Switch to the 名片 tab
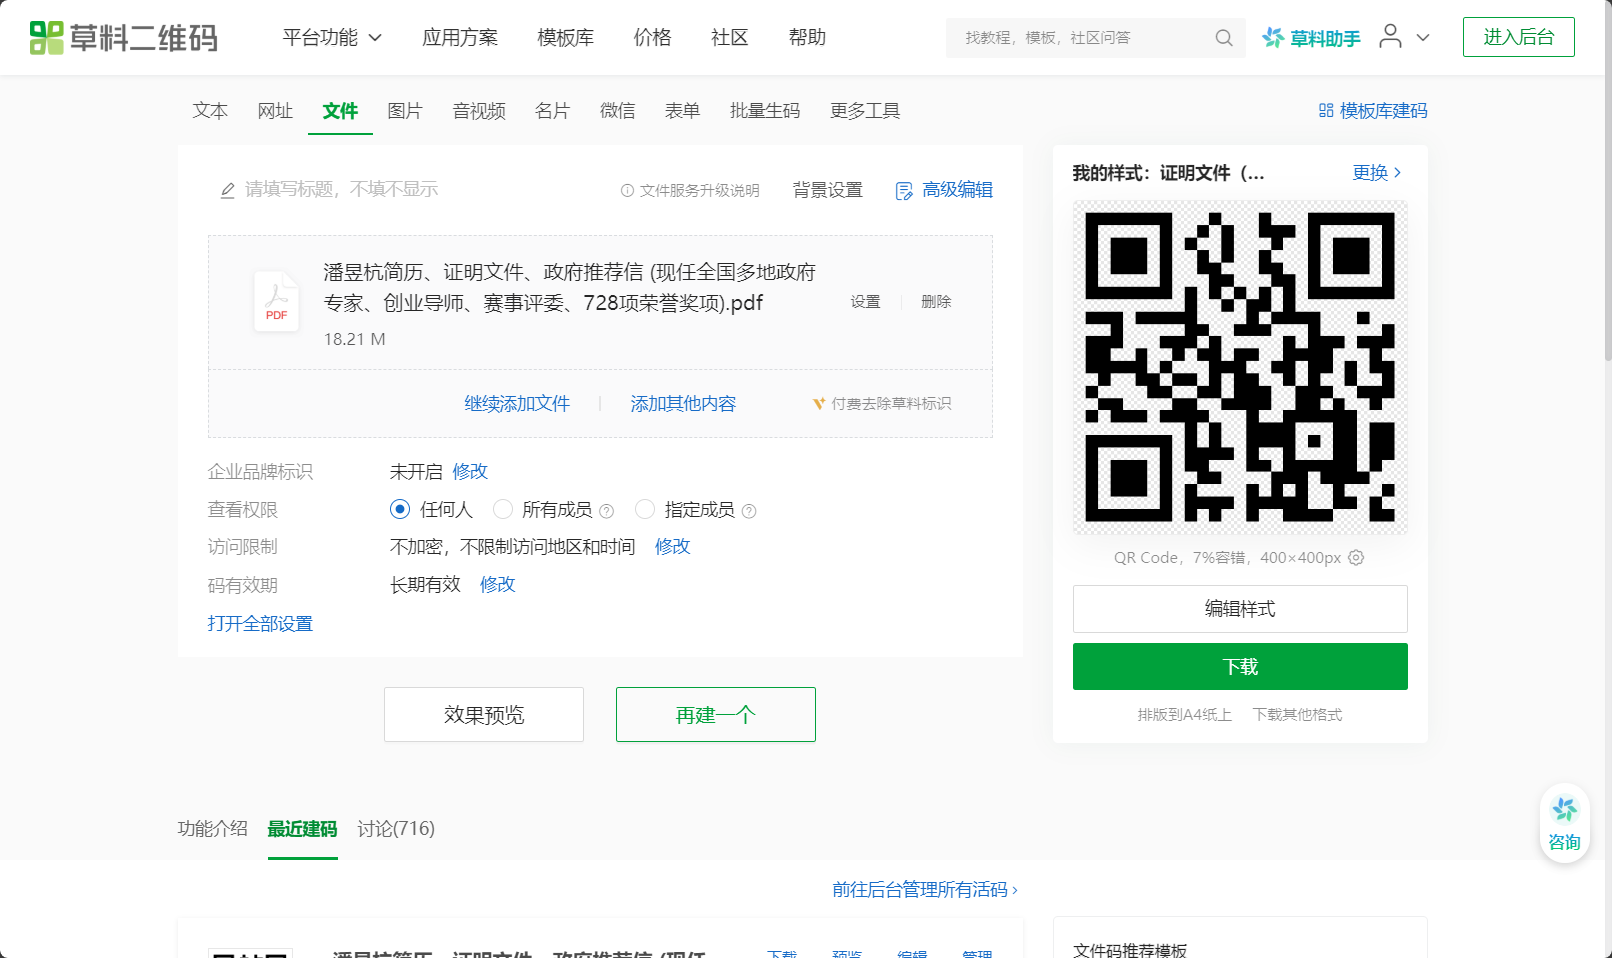 tap(552, 111)
